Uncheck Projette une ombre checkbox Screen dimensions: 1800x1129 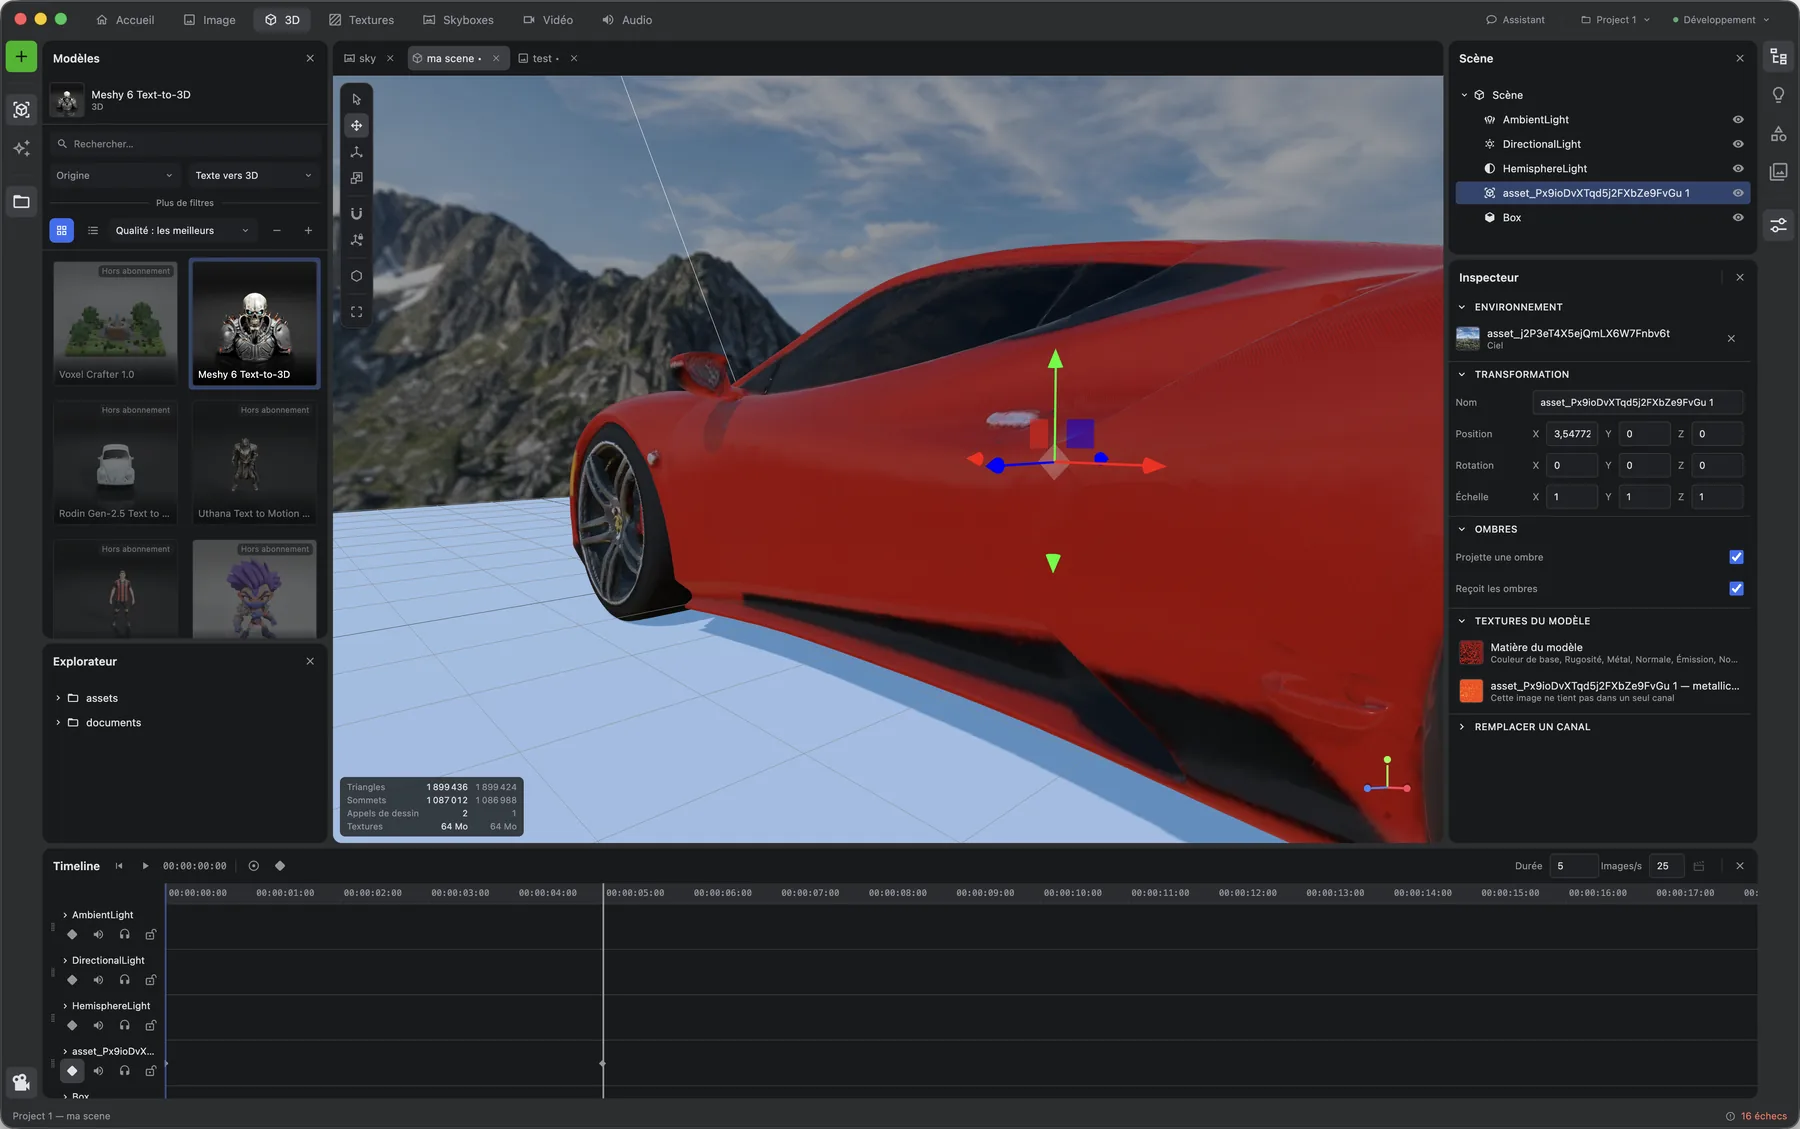pyautogui.click(x=1736, y=557)
